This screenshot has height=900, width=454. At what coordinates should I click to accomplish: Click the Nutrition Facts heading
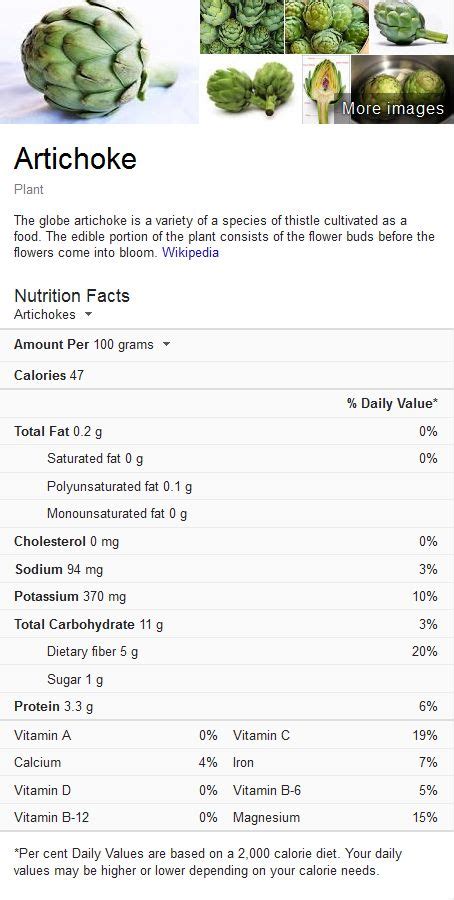(x=72, y=296)
